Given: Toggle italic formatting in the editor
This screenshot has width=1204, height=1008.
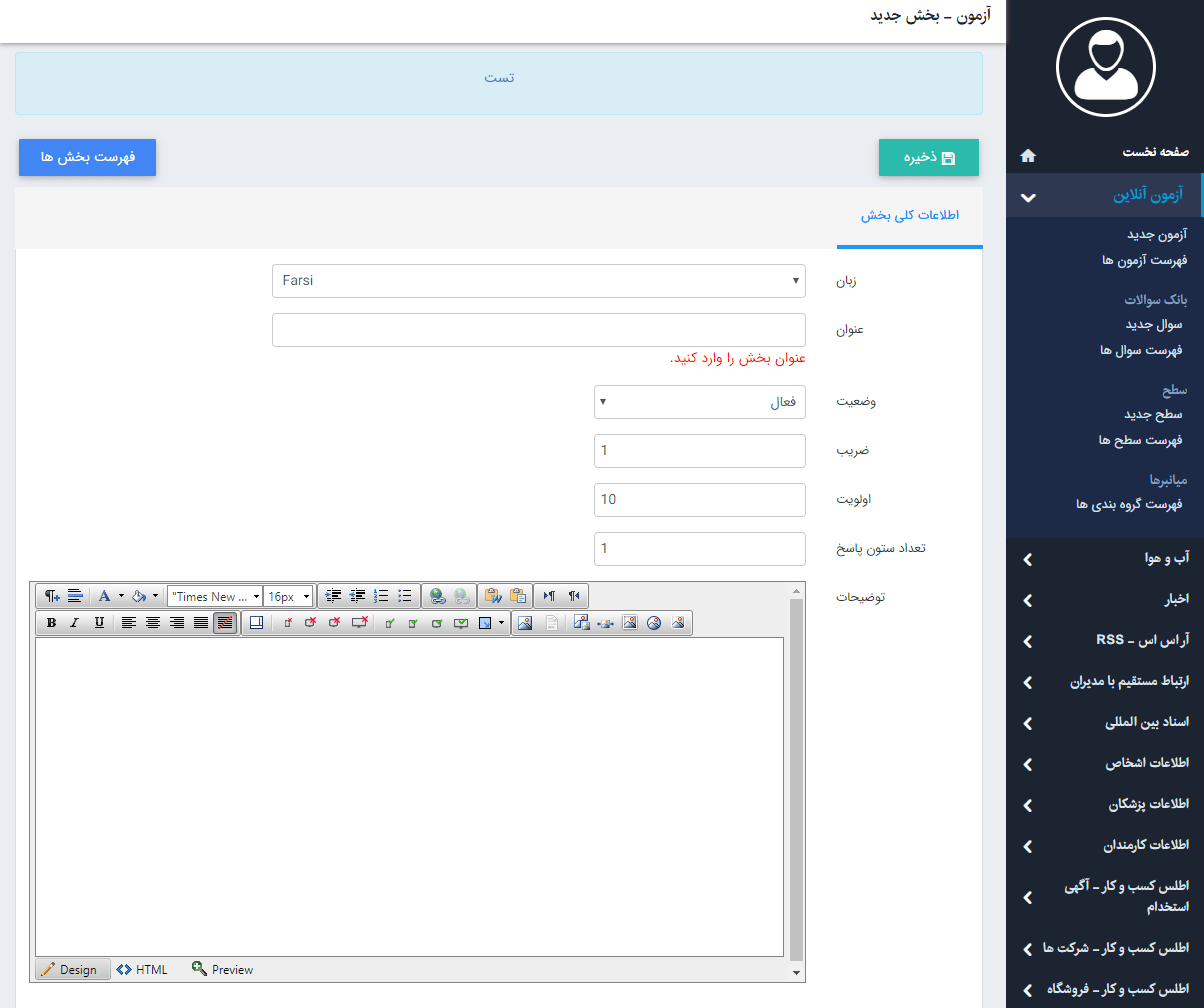Looking at the screenshot, I should coord(74,623).
